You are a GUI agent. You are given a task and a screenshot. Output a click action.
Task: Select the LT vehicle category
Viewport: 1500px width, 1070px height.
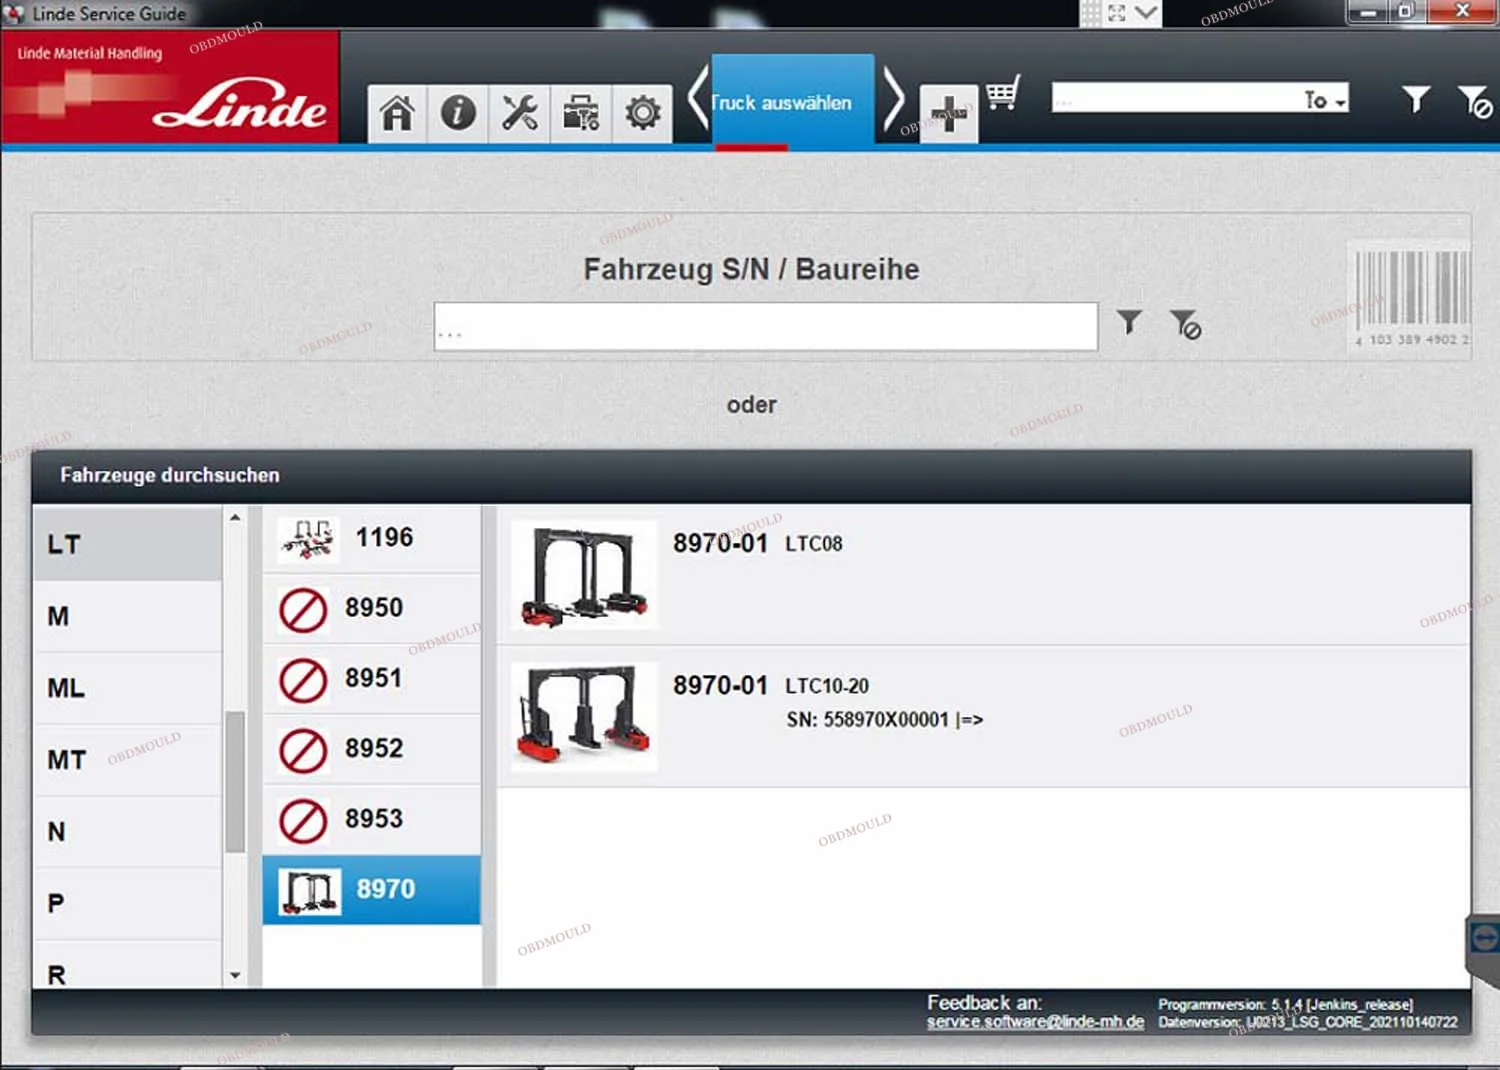pyautogui.click(x=127, y=544)
